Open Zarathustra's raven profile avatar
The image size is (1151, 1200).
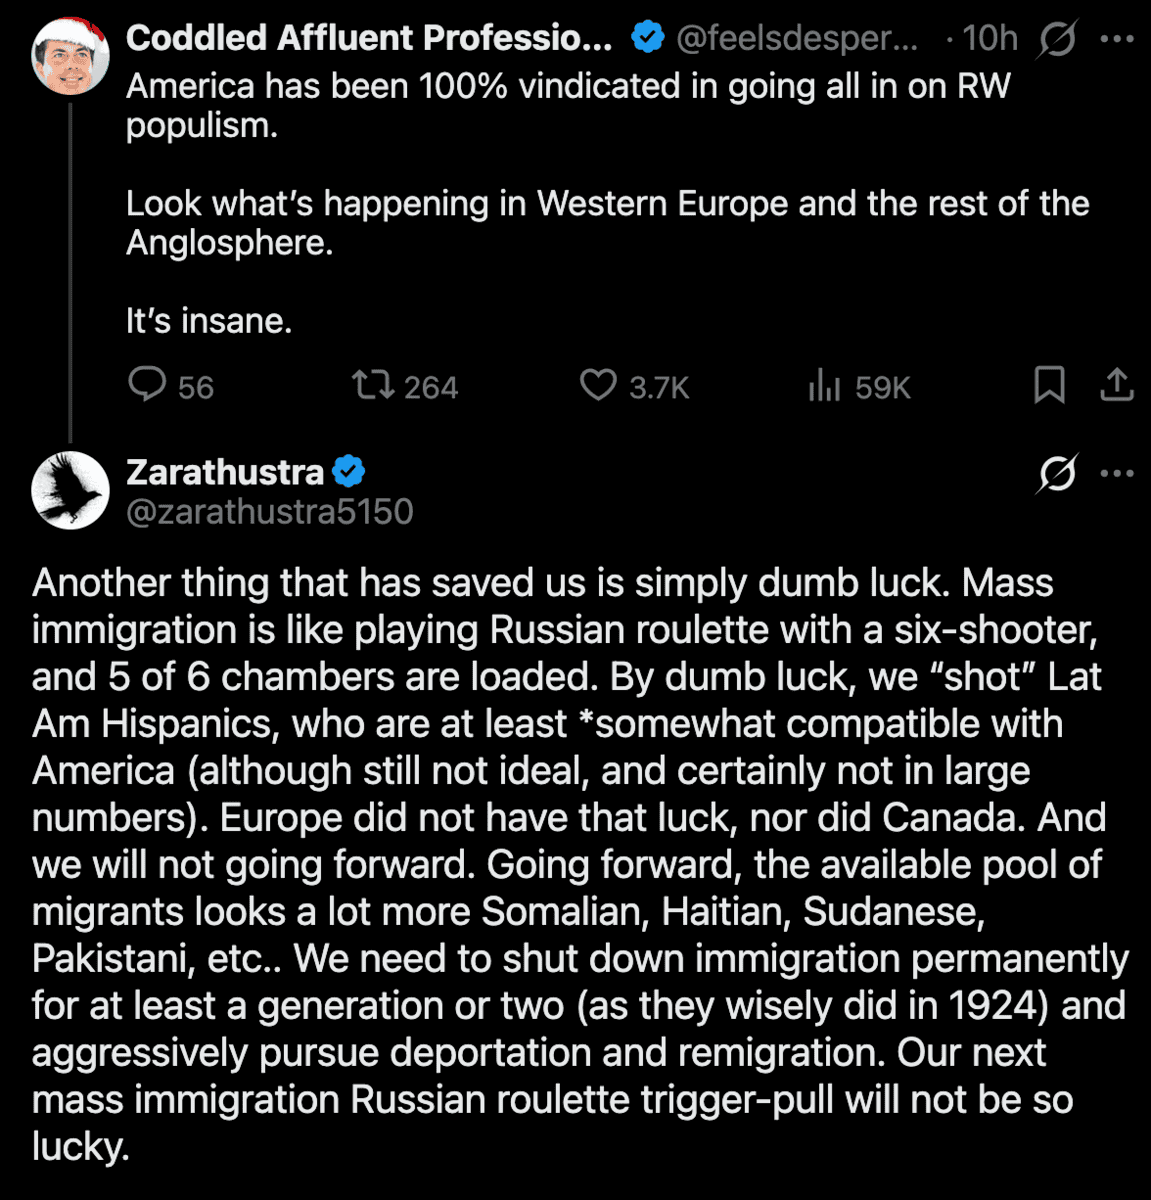pyautogui.click(x=70, y=490)
